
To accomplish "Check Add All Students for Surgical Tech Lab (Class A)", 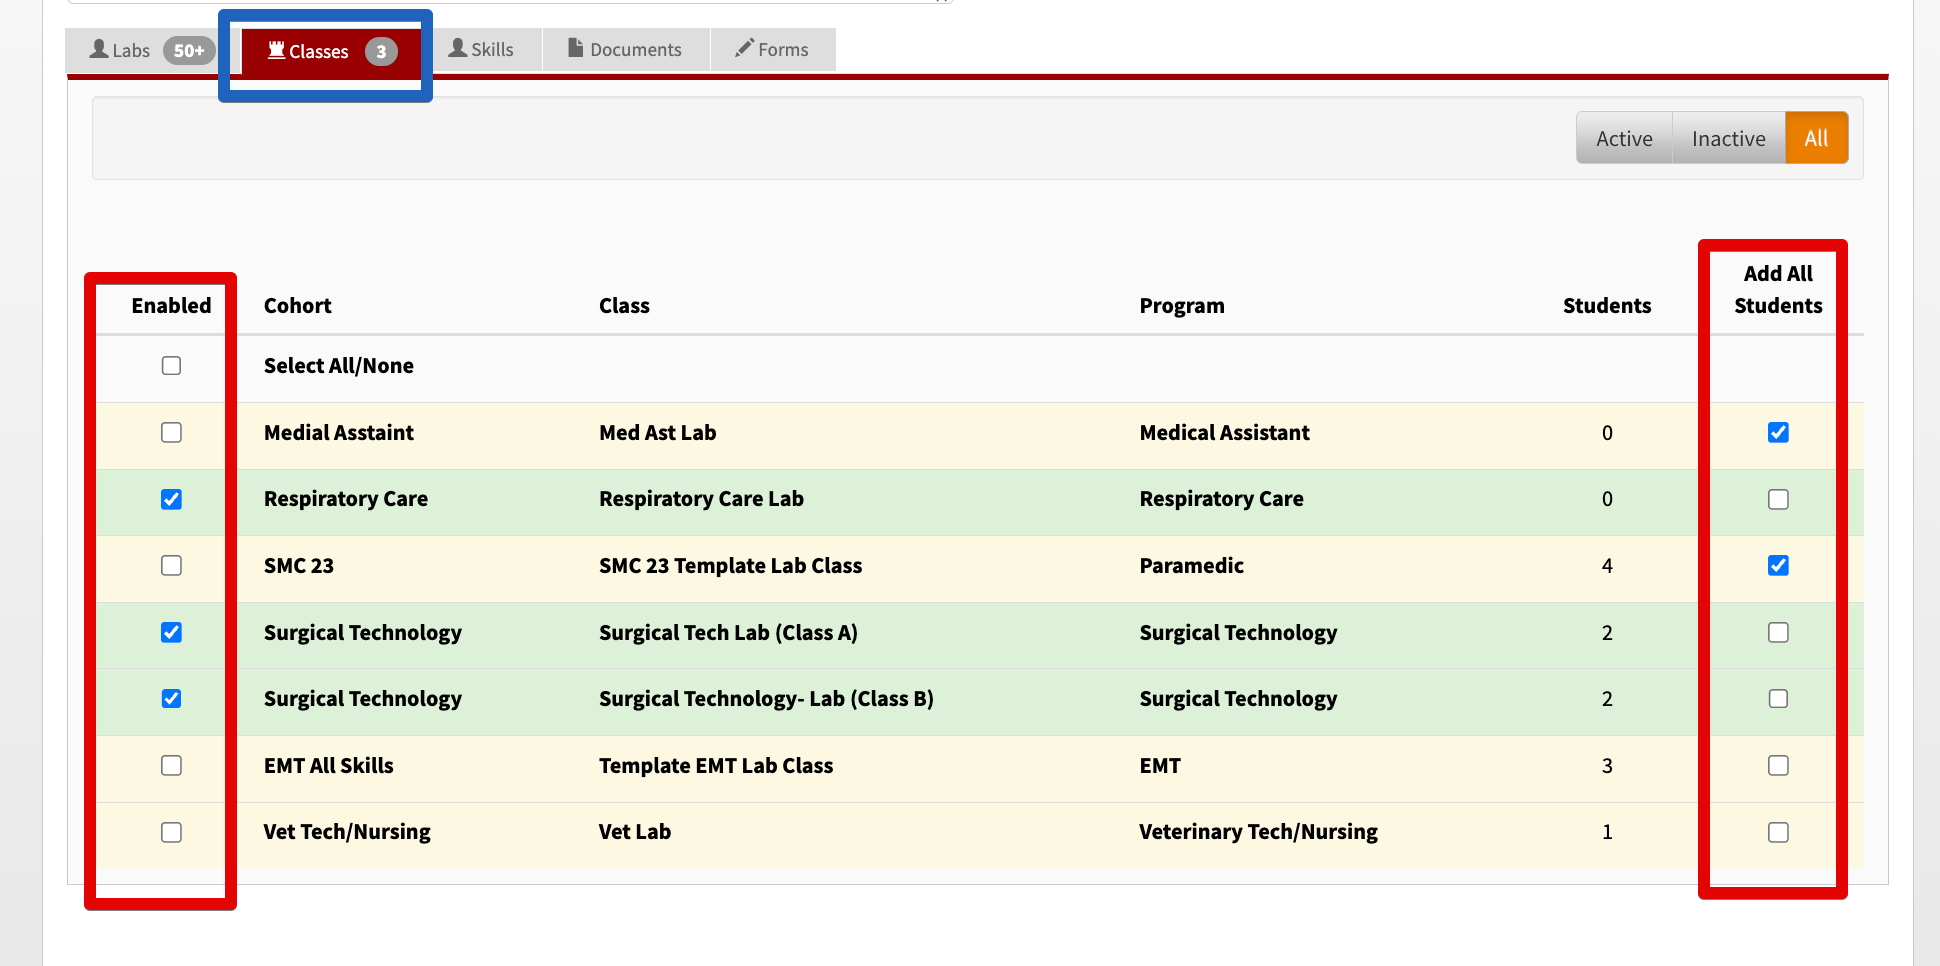I will coord(1778,632).
